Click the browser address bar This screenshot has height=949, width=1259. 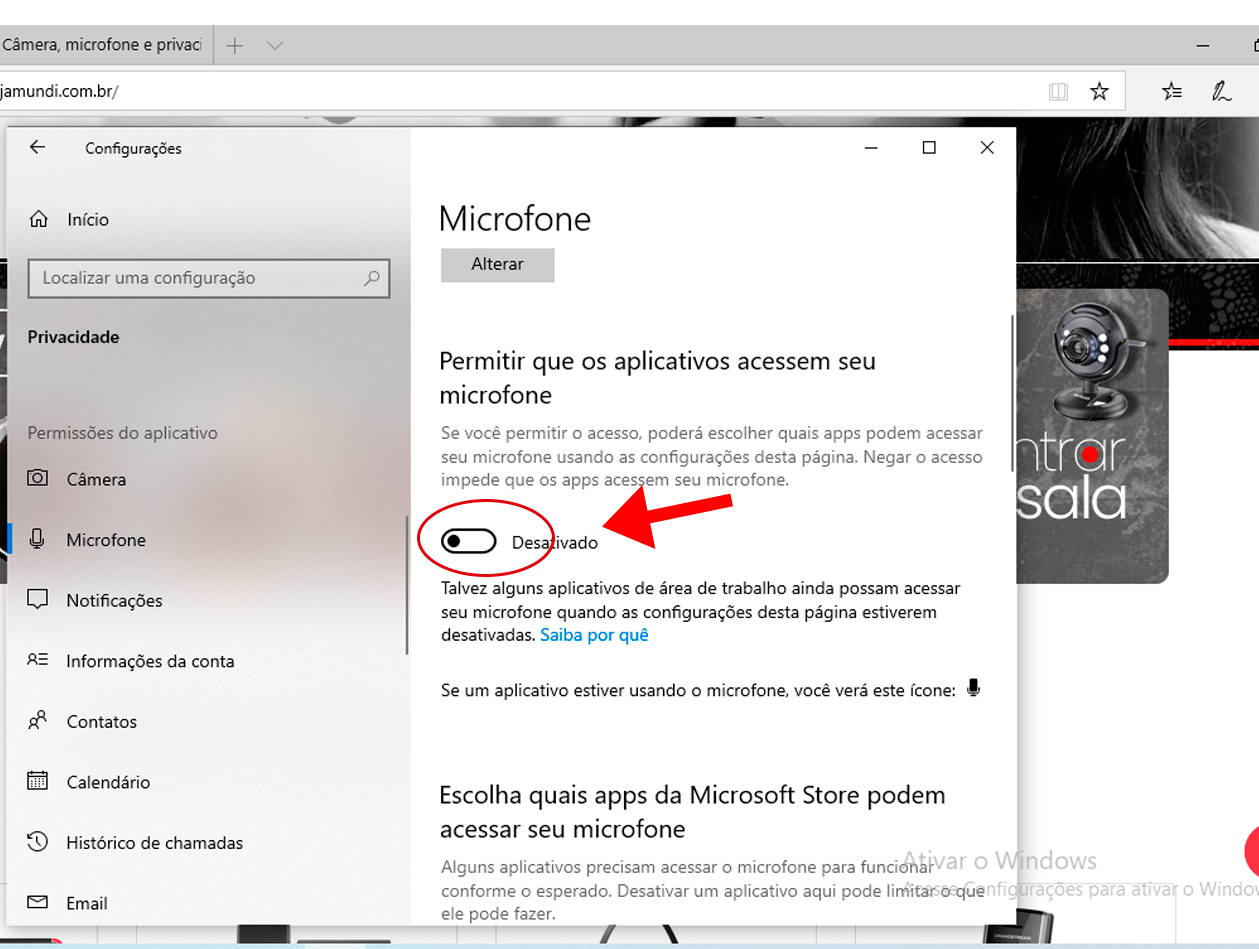click(x=500, y=92)
